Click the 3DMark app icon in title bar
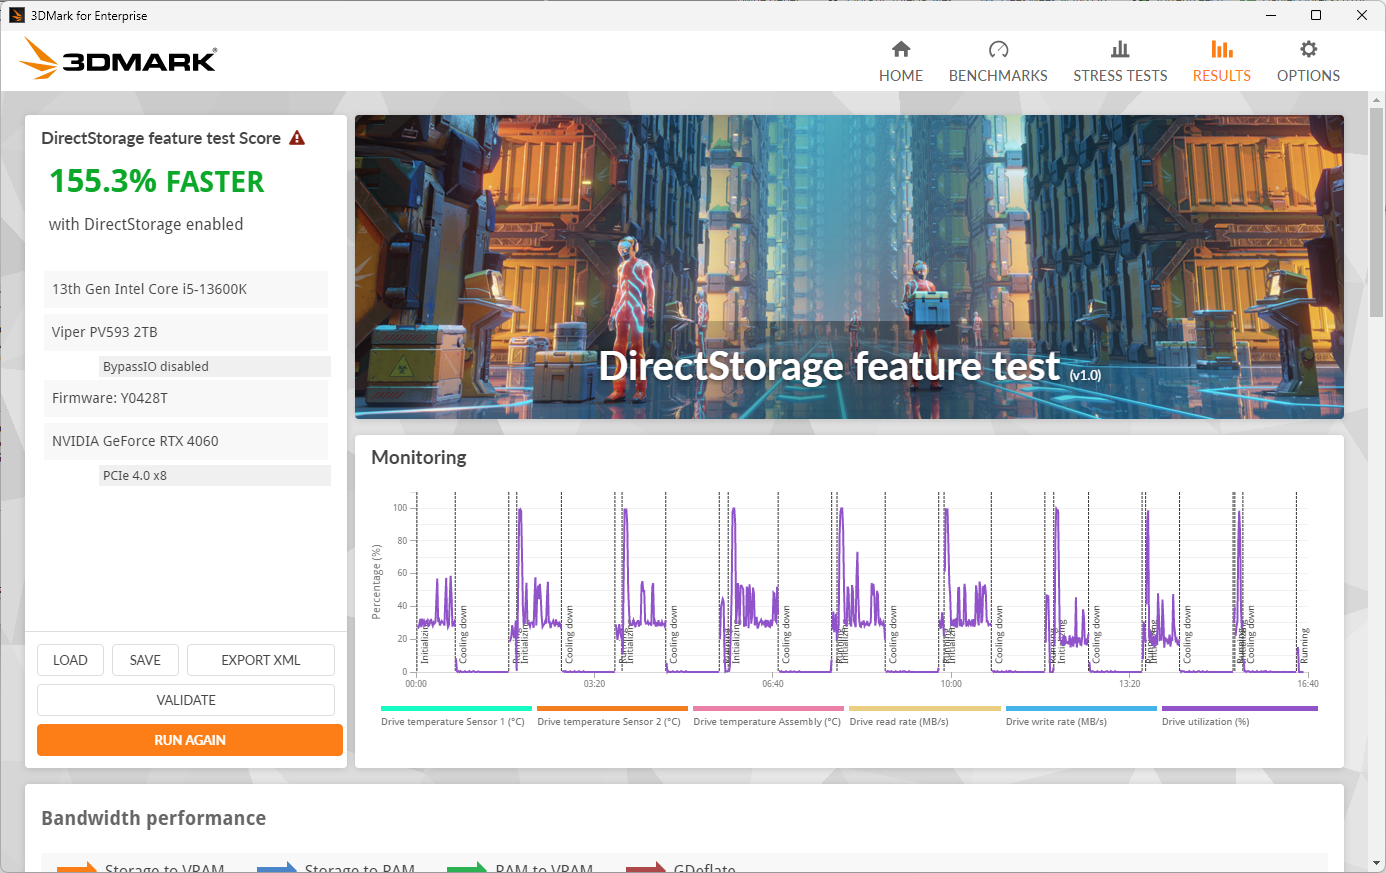 [x=16, y=15]
